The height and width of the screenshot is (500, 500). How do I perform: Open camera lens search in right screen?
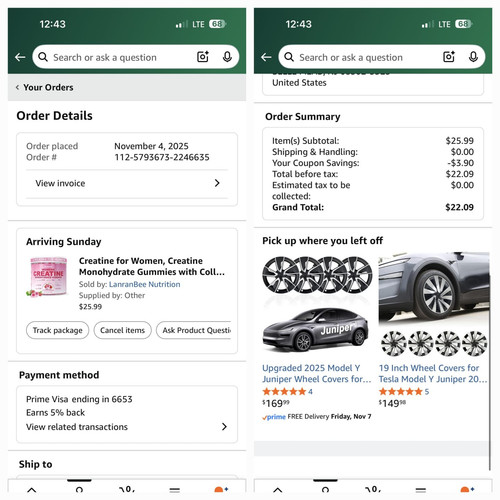tap(449, 57)
